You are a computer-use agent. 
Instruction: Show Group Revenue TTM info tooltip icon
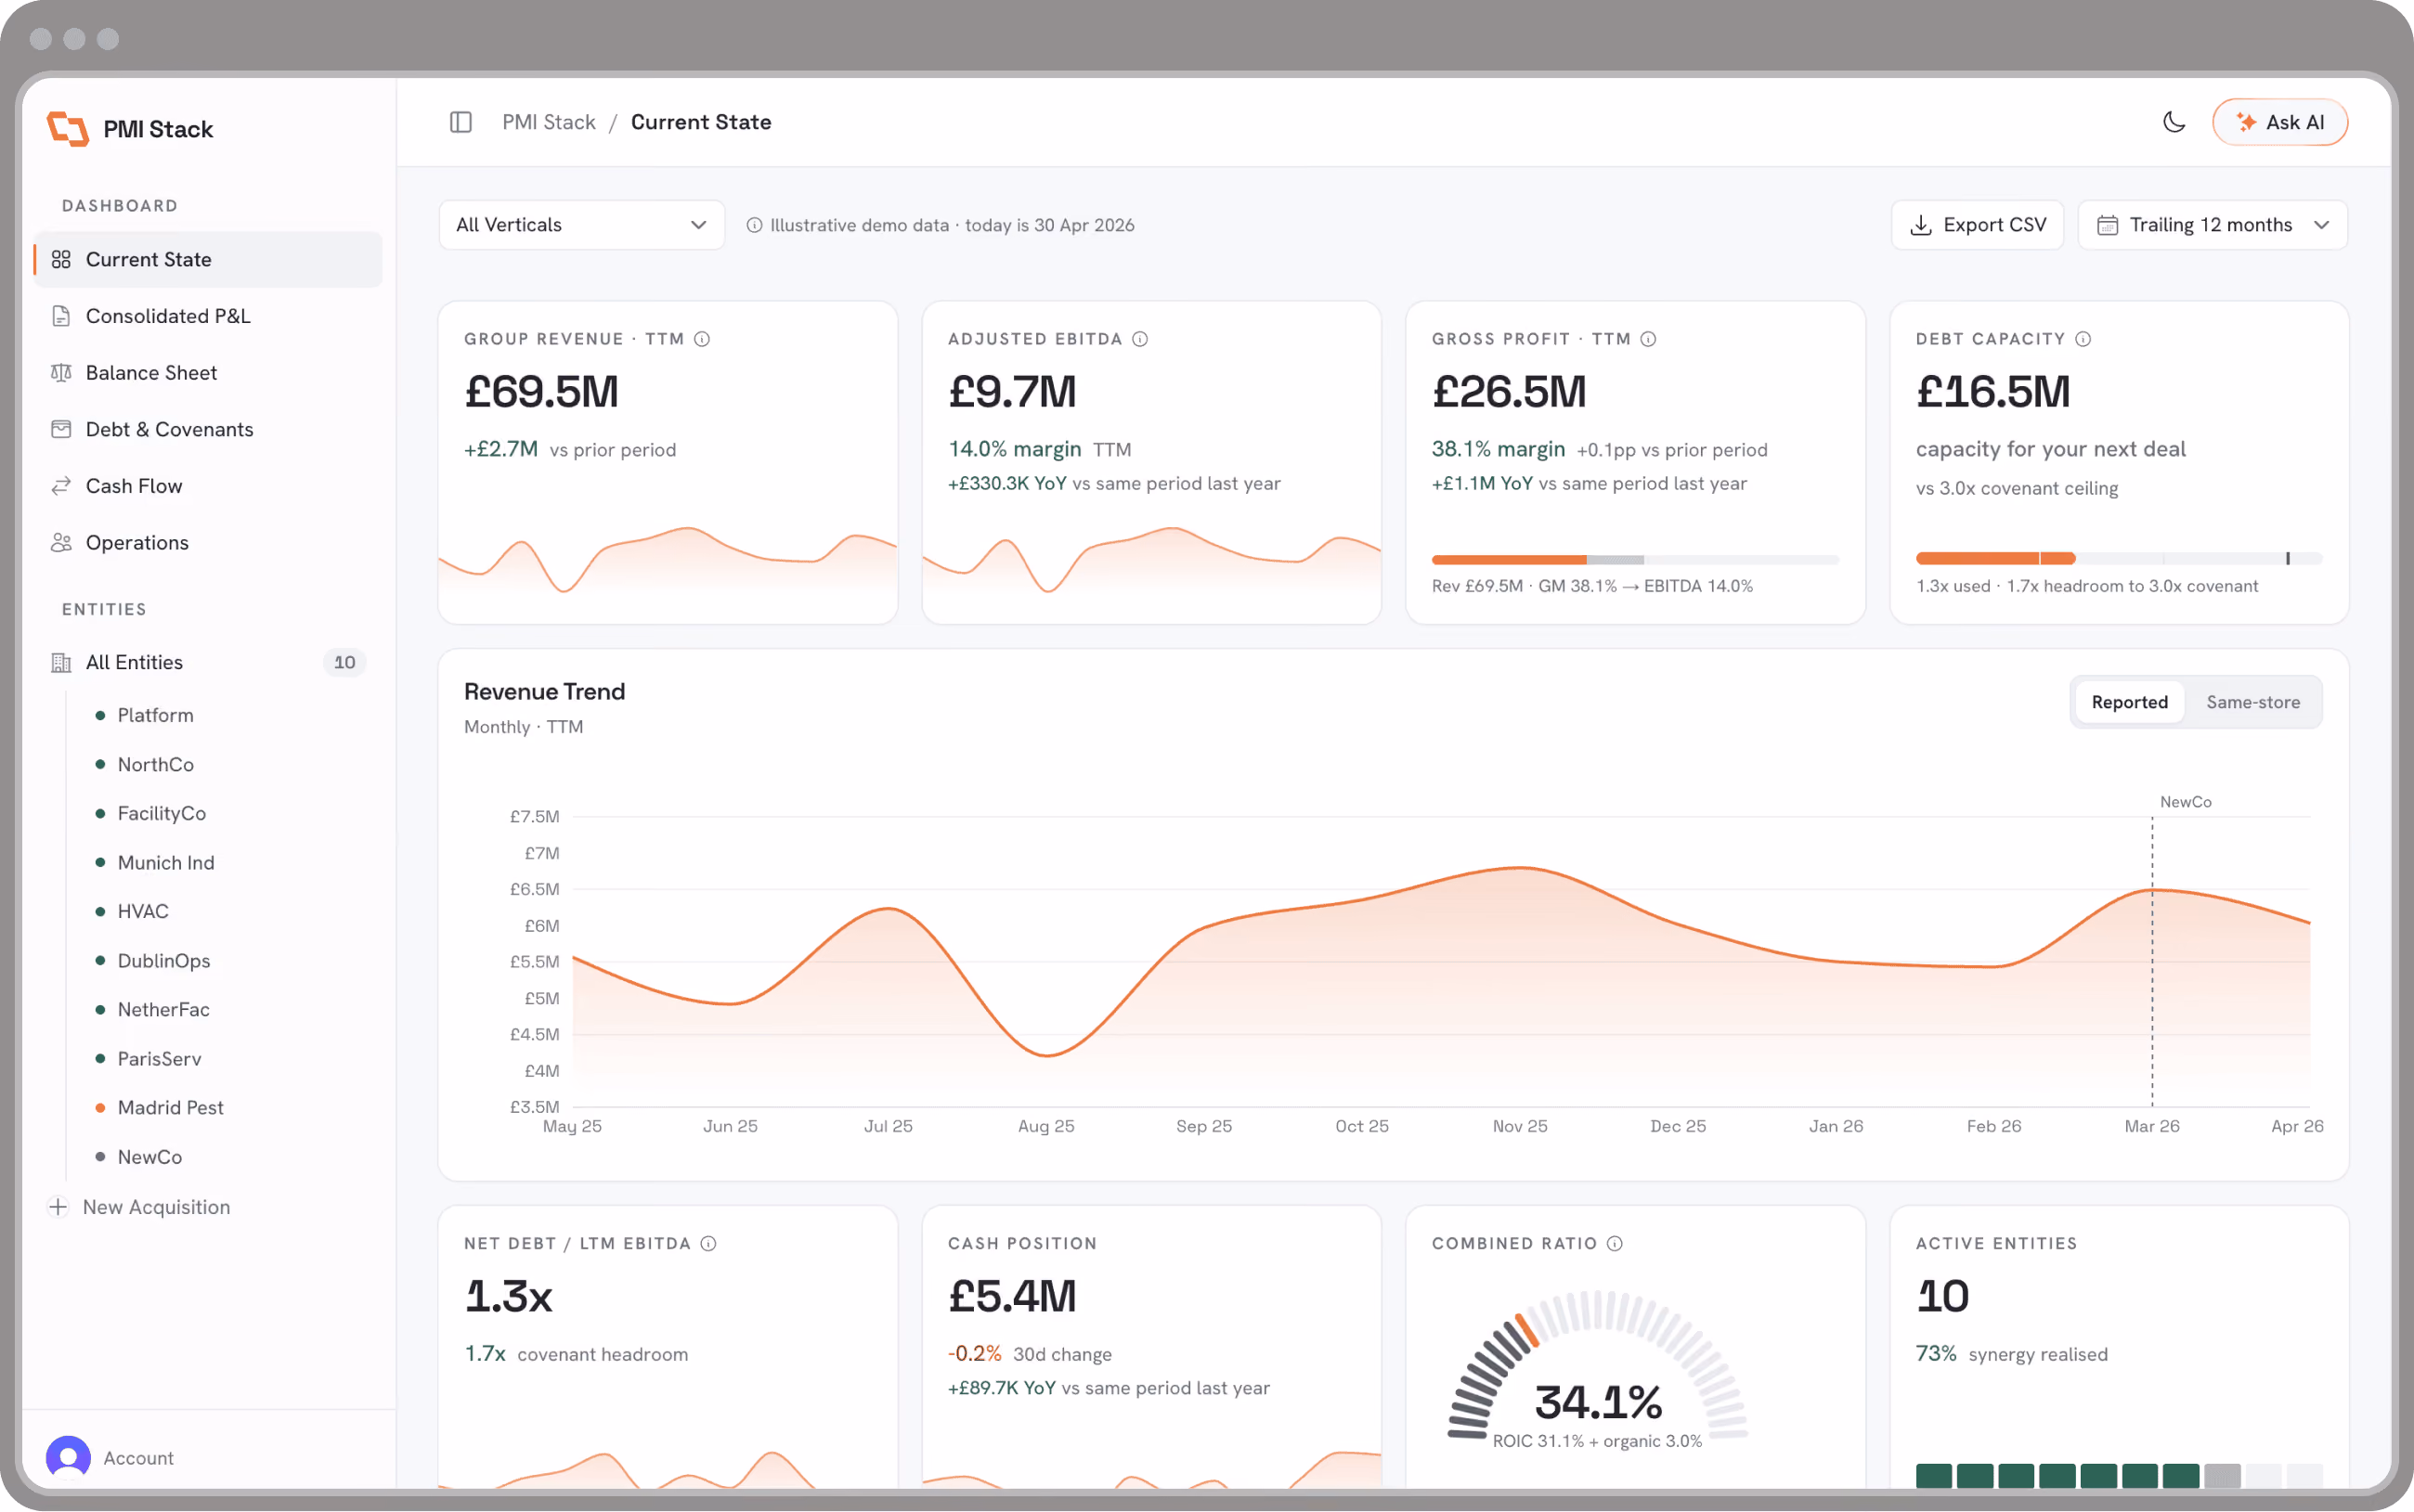[x=702, y=339]
